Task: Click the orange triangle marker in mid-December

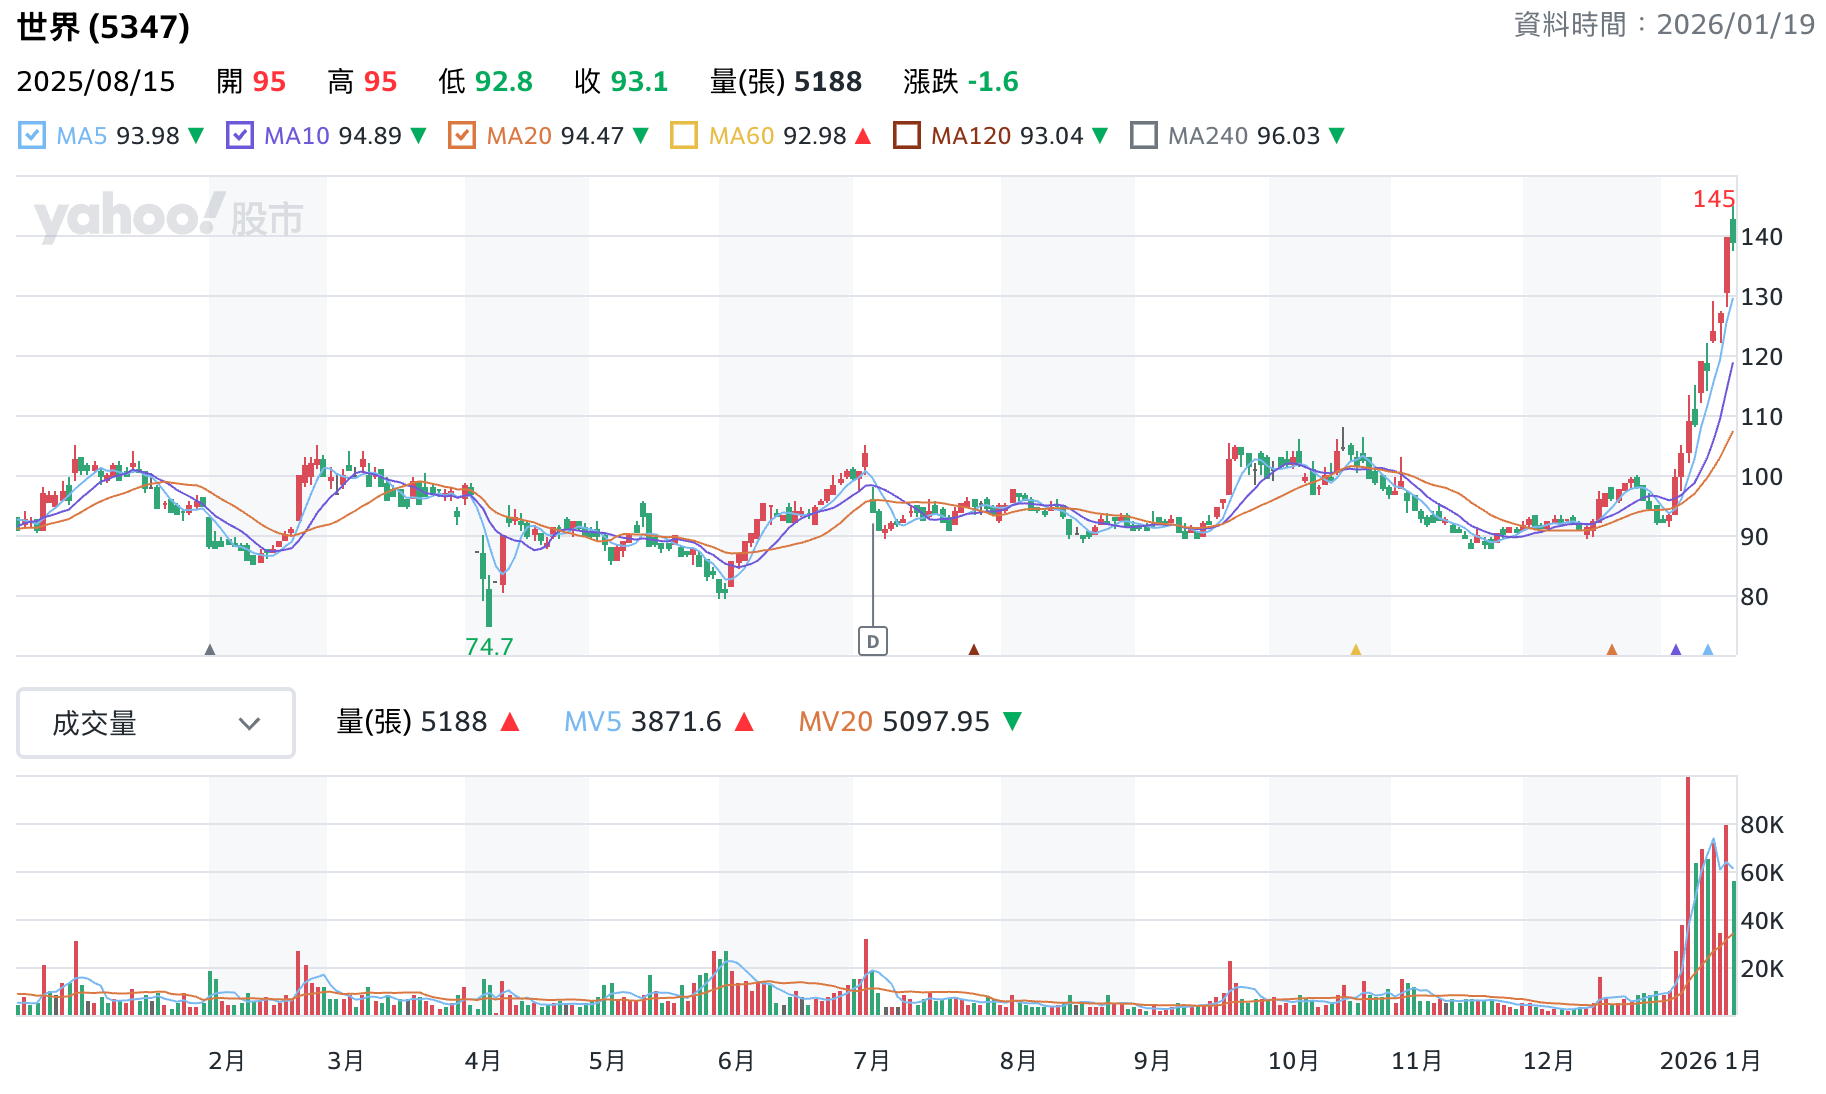Action: [x=1611, y=650]
